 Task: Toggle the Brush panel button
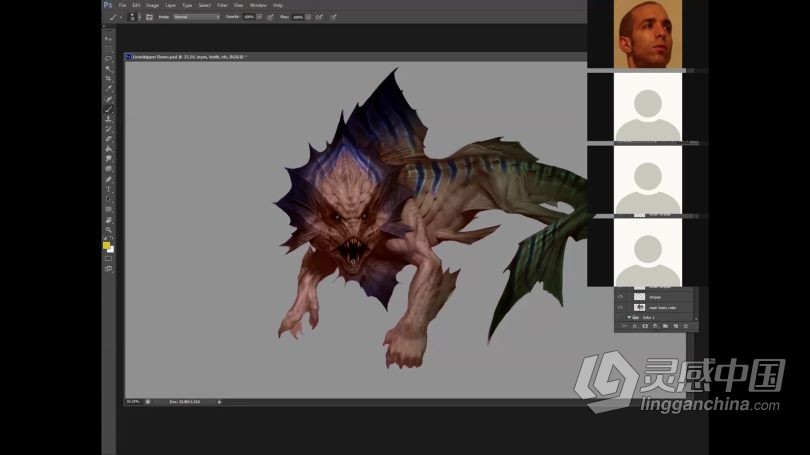tap(149, 17)
